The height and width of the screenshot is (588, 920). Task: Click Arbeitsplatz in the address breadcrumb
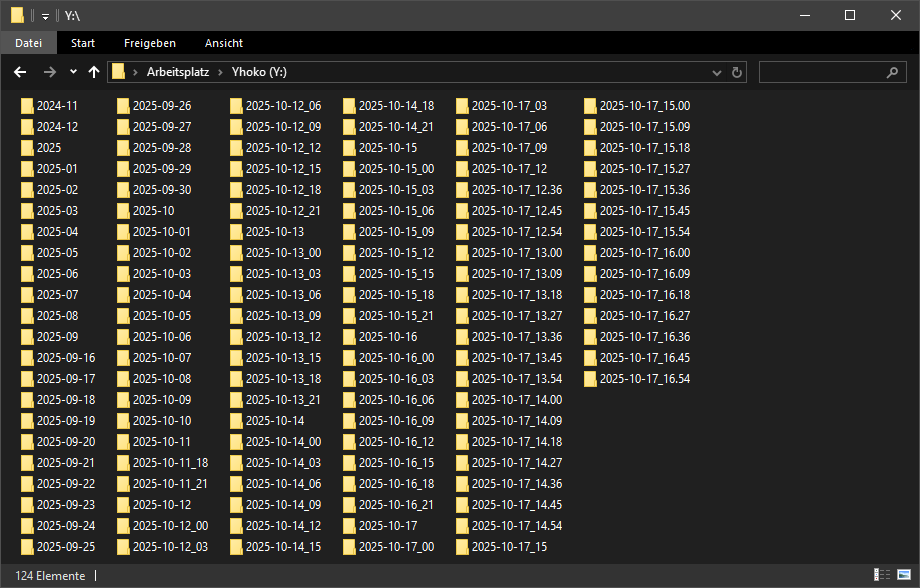tap(177, 72)
